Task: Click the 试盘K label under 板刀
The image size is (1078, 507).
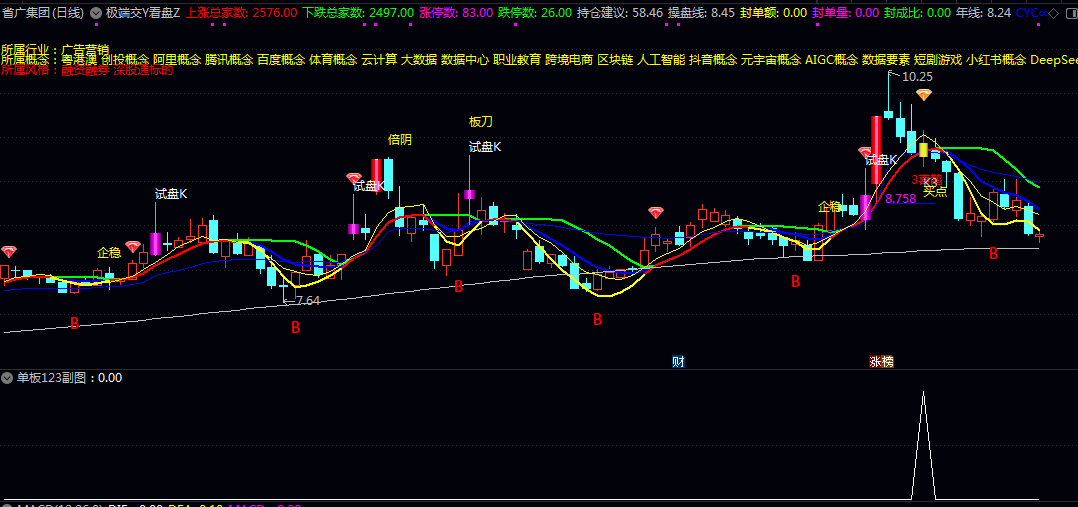Action: click(485, 147)
